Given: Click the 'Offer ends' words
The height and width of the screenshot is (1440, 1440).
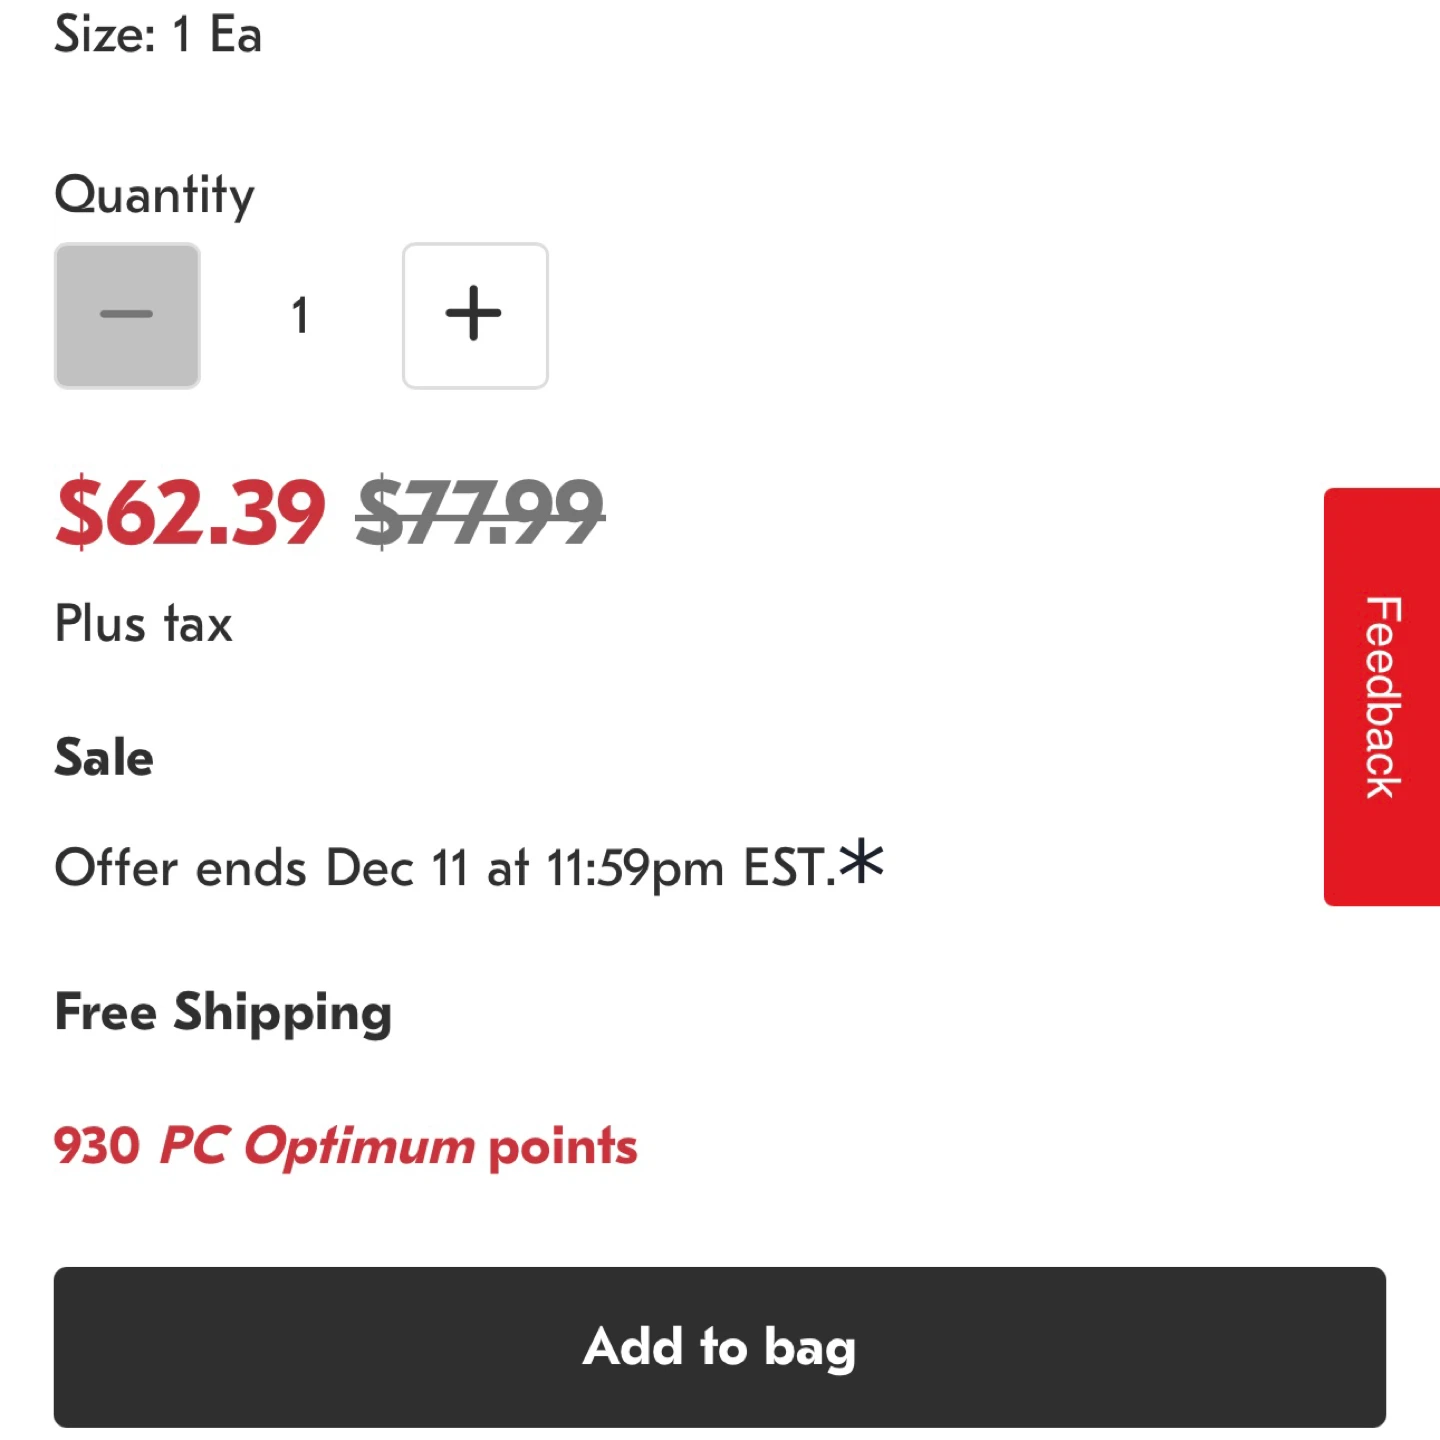Looking at the screenshot, I should (181, 867).
